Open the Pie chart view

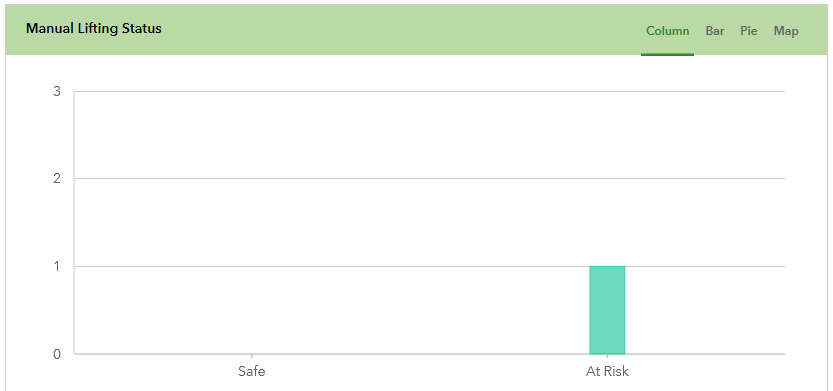[749, 31]
